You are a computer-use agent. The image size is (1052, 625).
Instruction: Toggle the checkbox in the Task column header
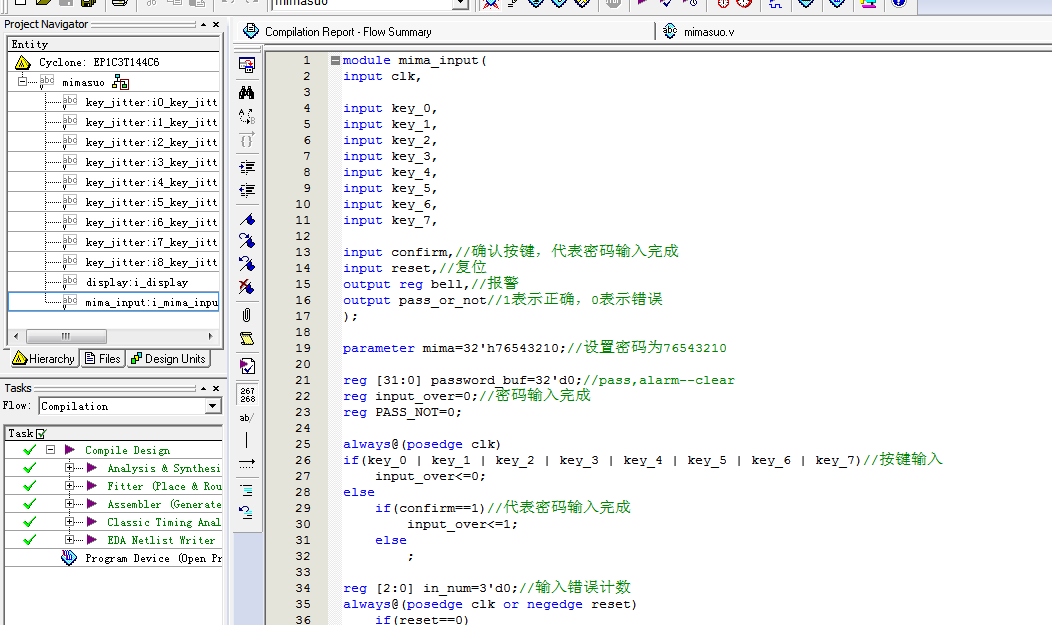(40, 433)
